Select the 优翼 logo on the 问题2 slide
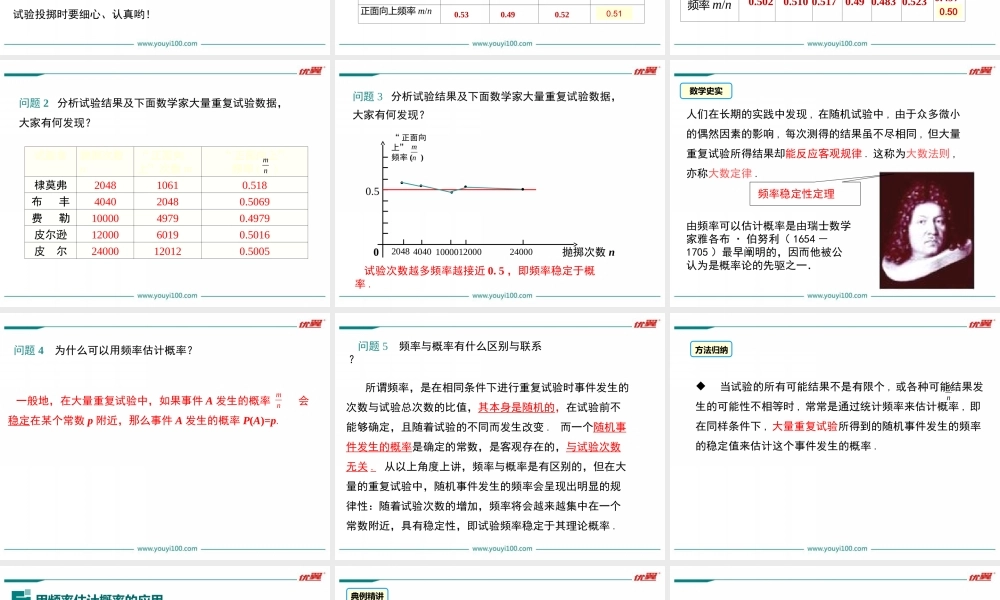The image size is (1000, 600). [311, 69]
